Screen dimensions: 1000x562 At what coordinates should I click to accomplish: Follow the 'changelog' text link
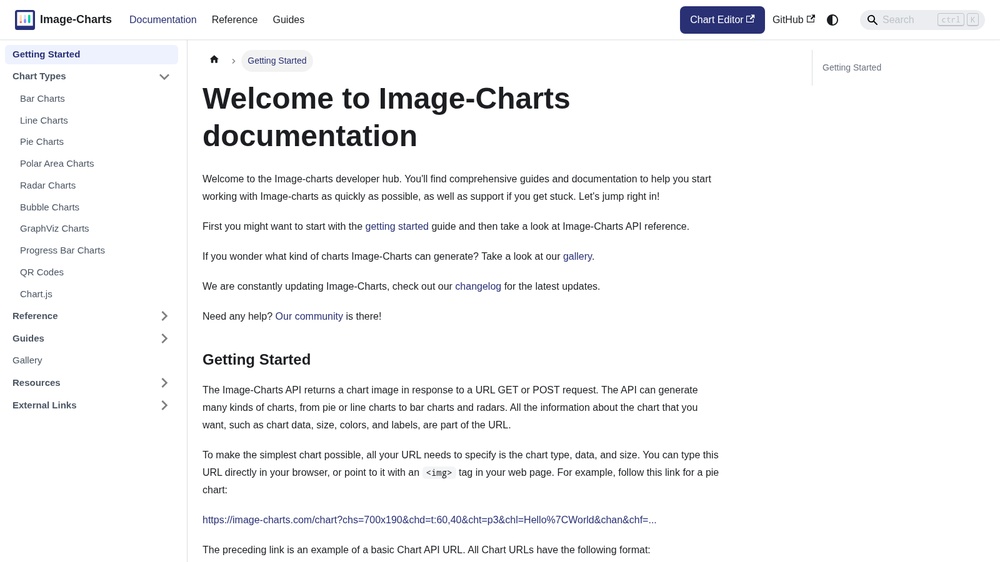(478, 286)
